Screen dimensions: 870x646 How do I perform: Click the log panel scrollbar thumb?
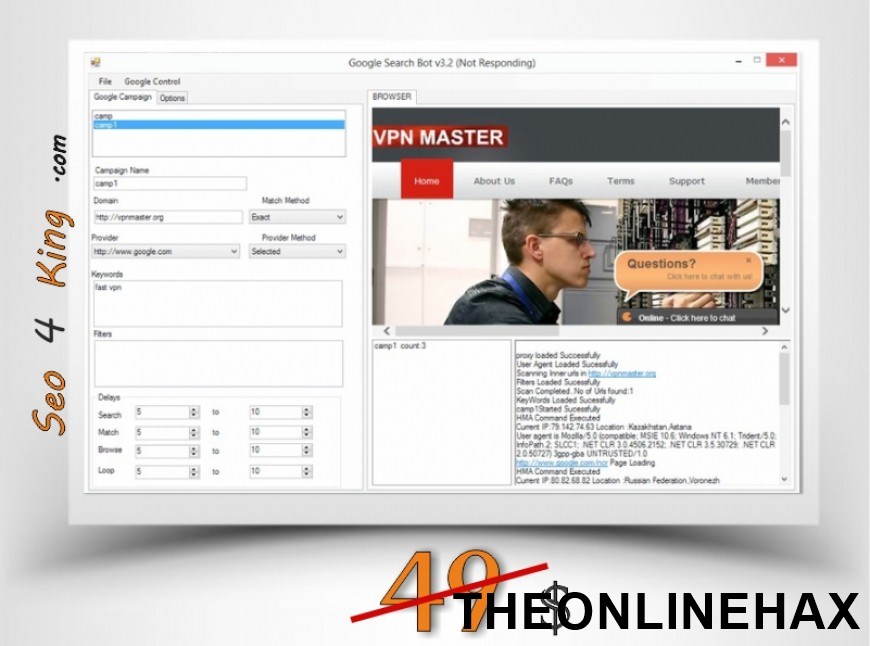(x=784, y=379)
